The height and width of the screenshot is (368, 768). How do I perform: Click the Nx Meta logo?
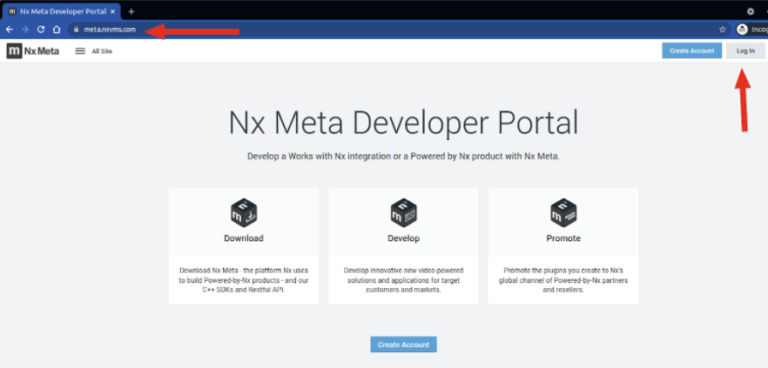point(33,50)
